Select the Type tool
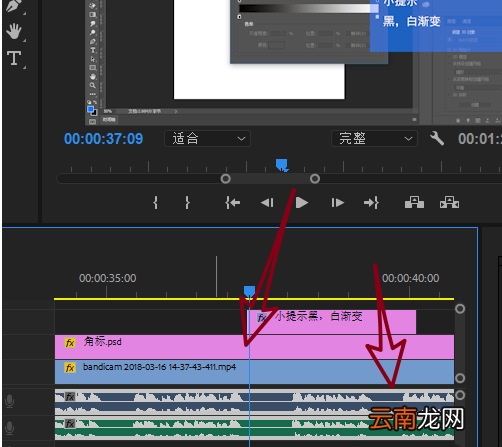Screen dimensions: 502x447 (14, 58)
